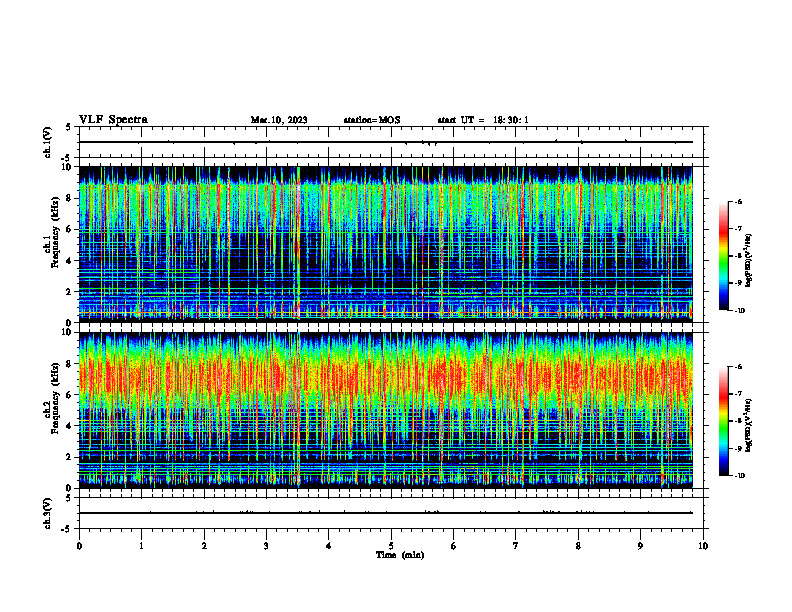This screenshot has height=612, width=792.
Task: Click the ch.2 spectrogram image
Action: coord(386,410)
